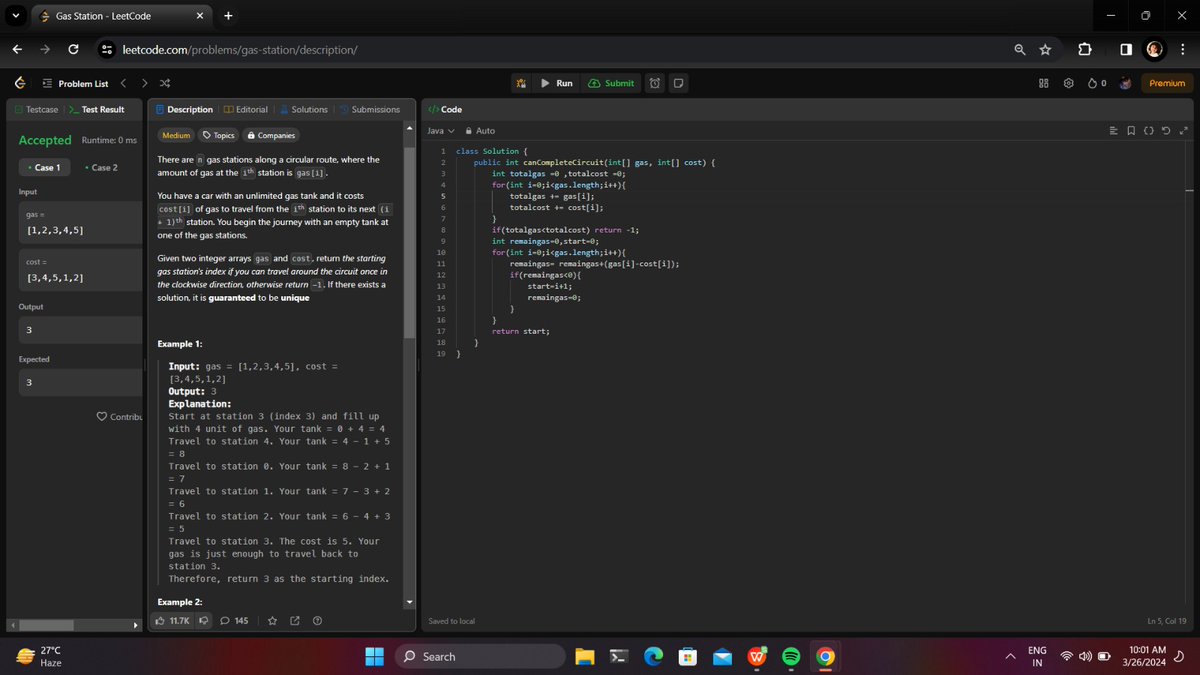
Task: Open Chrome side panel icon
Action: (x=1125, y=49)
